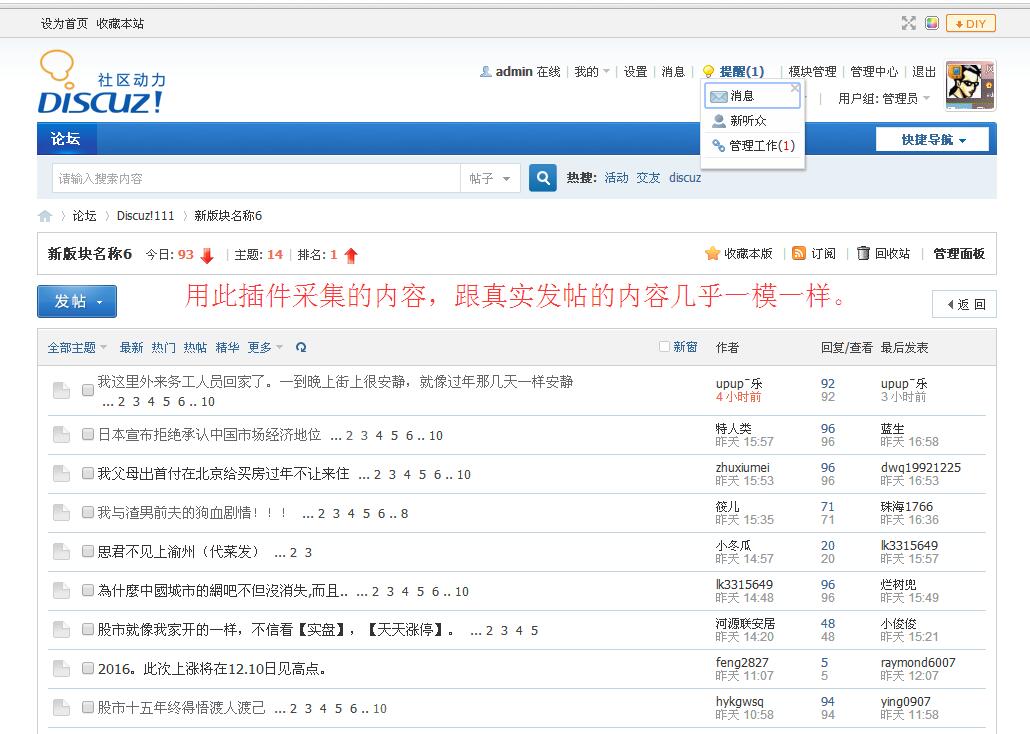Screen dimensions: 1030x734
Task: Check the box for 我与渣男前夫 thread
Action: (x=87, y=513)
